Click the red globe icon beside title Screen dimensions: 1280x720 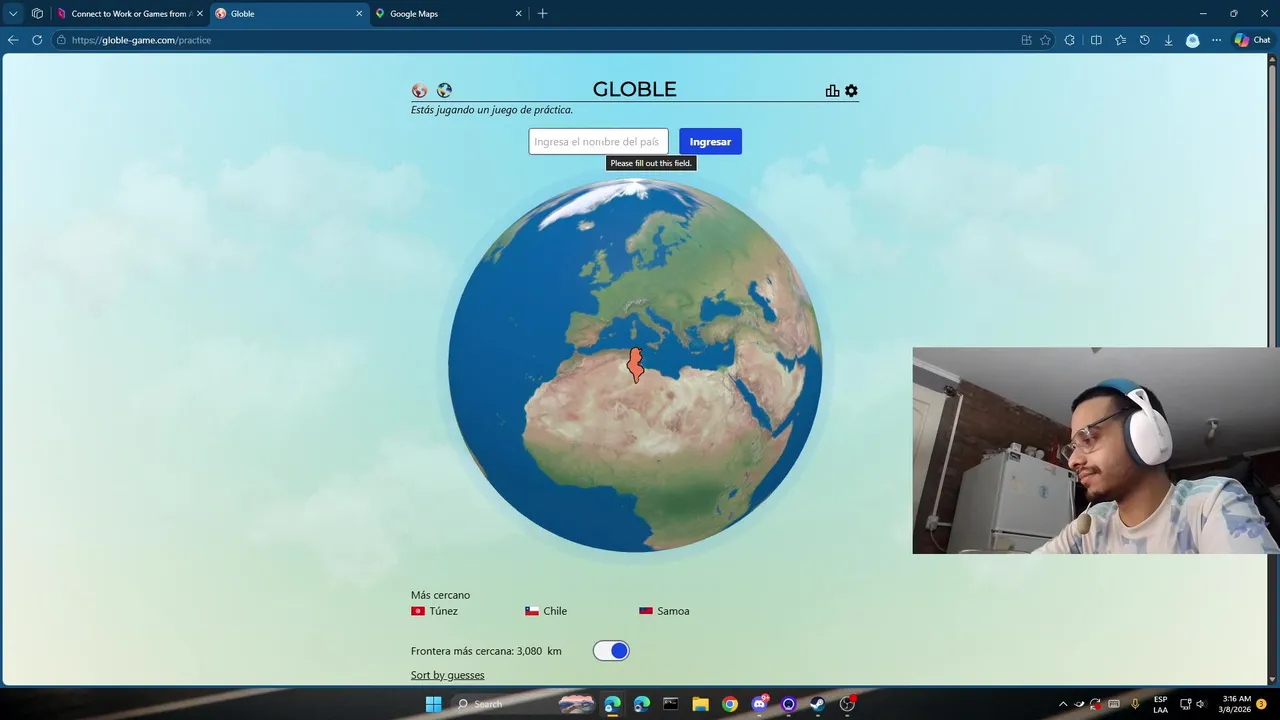click(x=420, y=91)
